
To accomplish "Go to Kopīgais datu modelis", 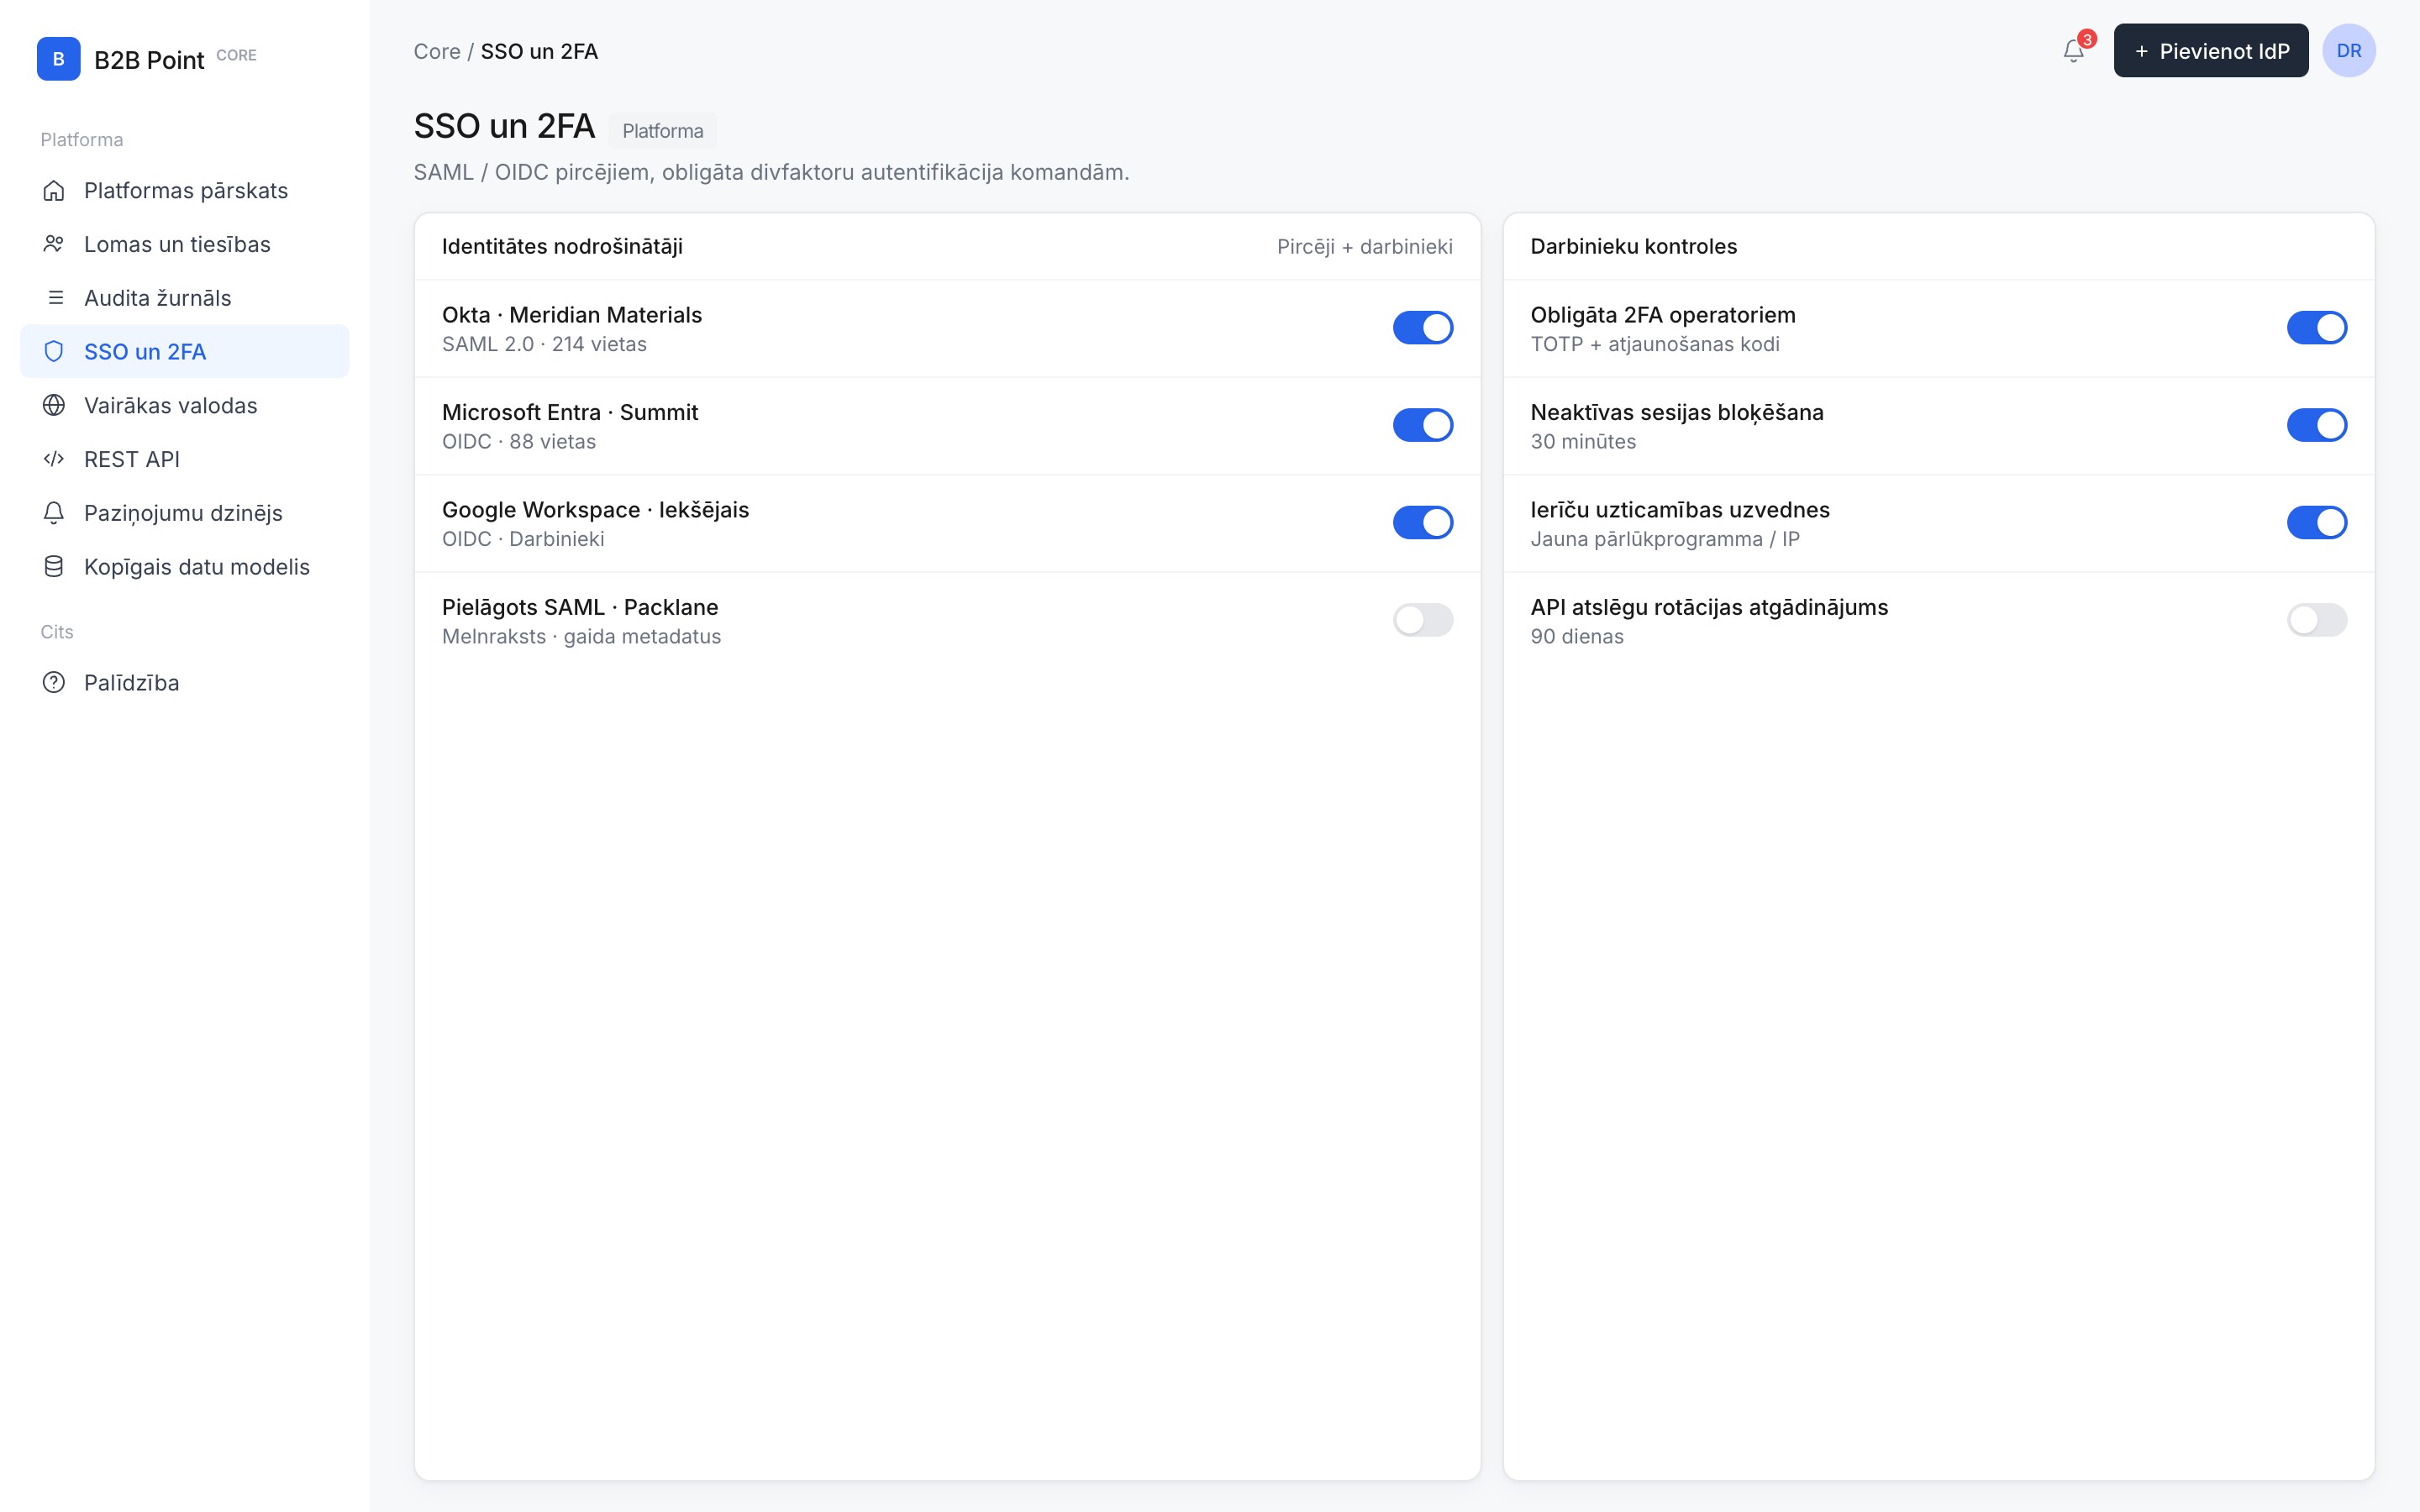I will click(x=185, y=567).
